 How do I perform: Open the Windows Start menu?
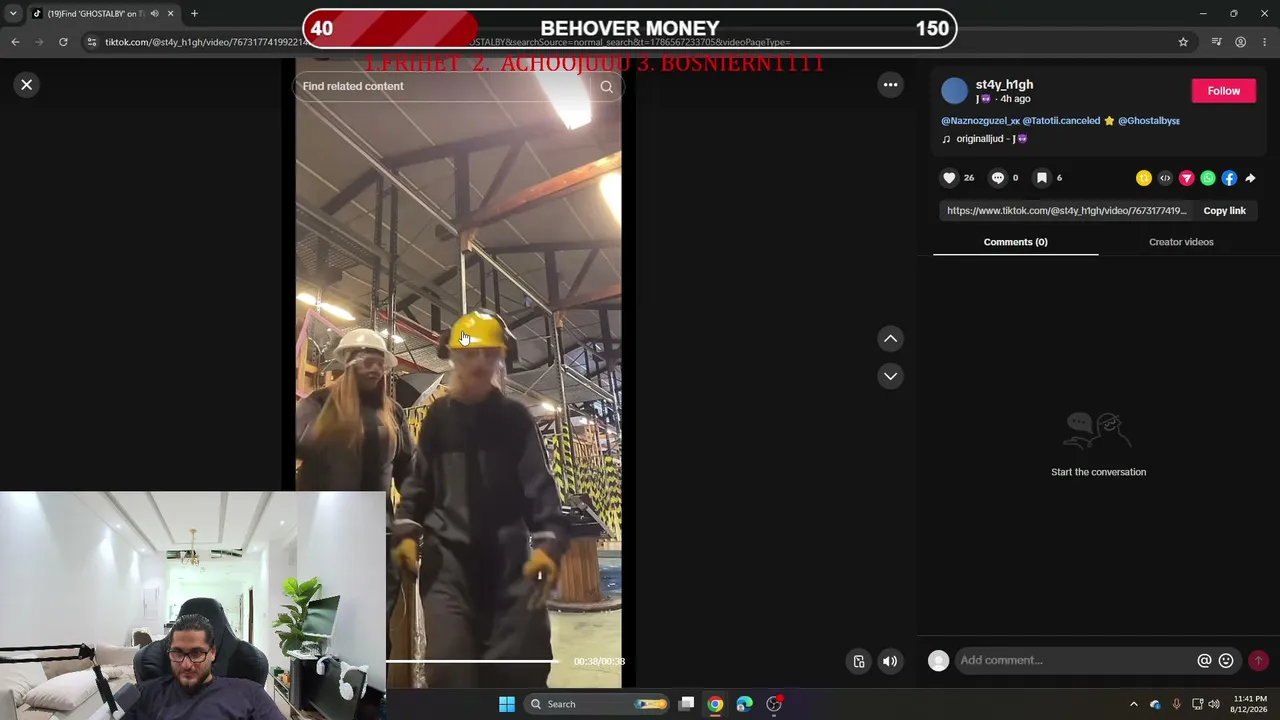(507, 704)
